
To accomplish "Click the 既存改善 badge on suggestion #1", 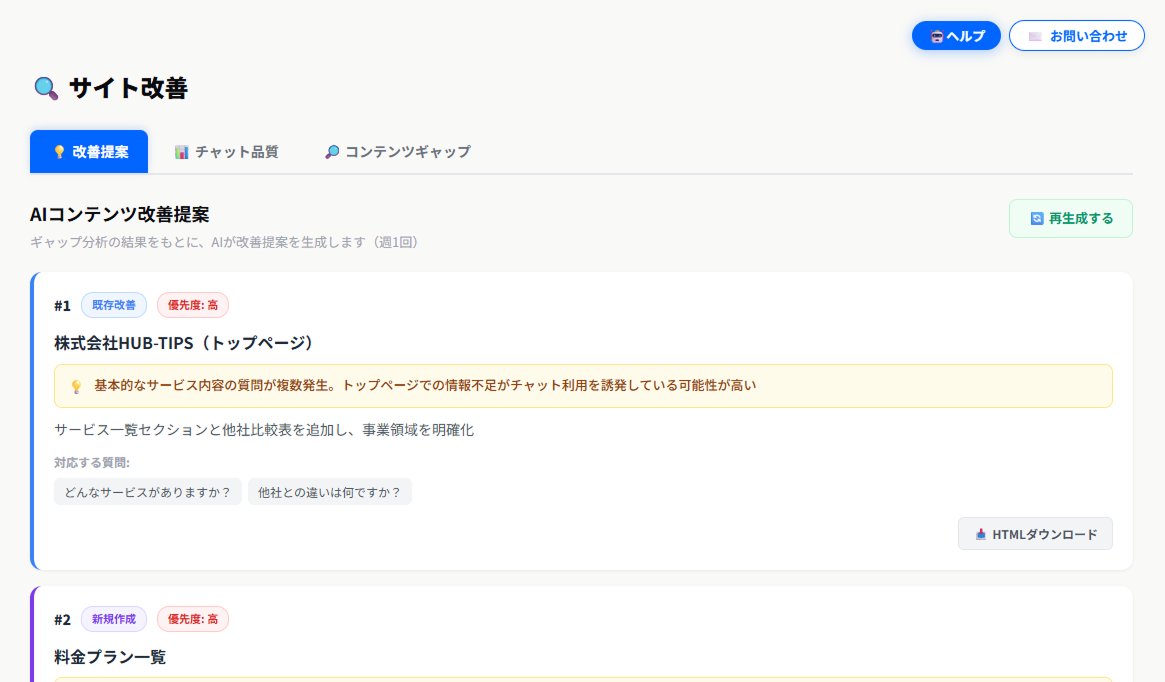I will [113, 304].
